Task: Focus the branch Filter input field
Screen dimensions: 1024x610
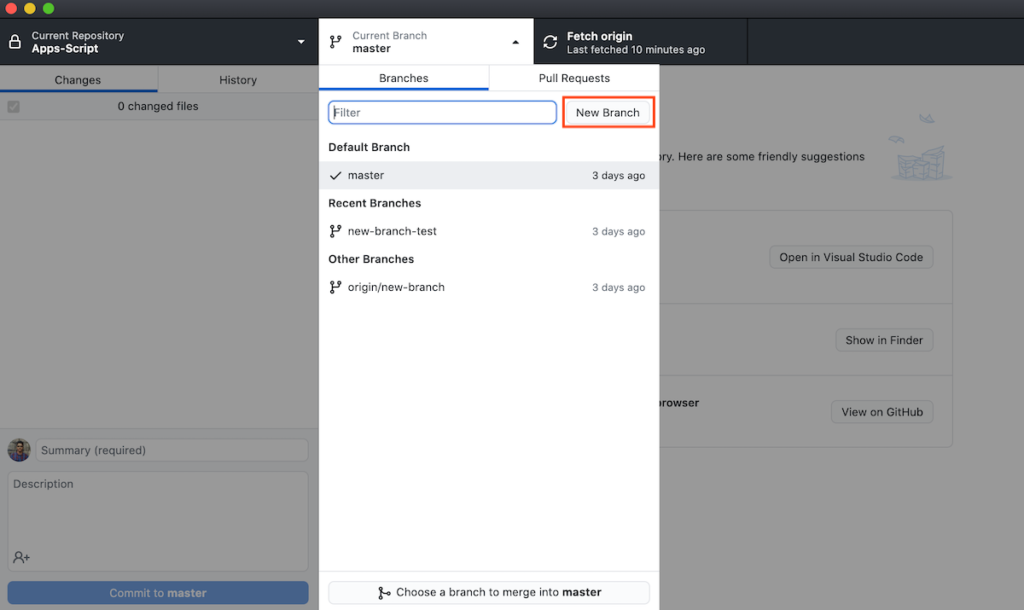Action: (x=442, y=112)
